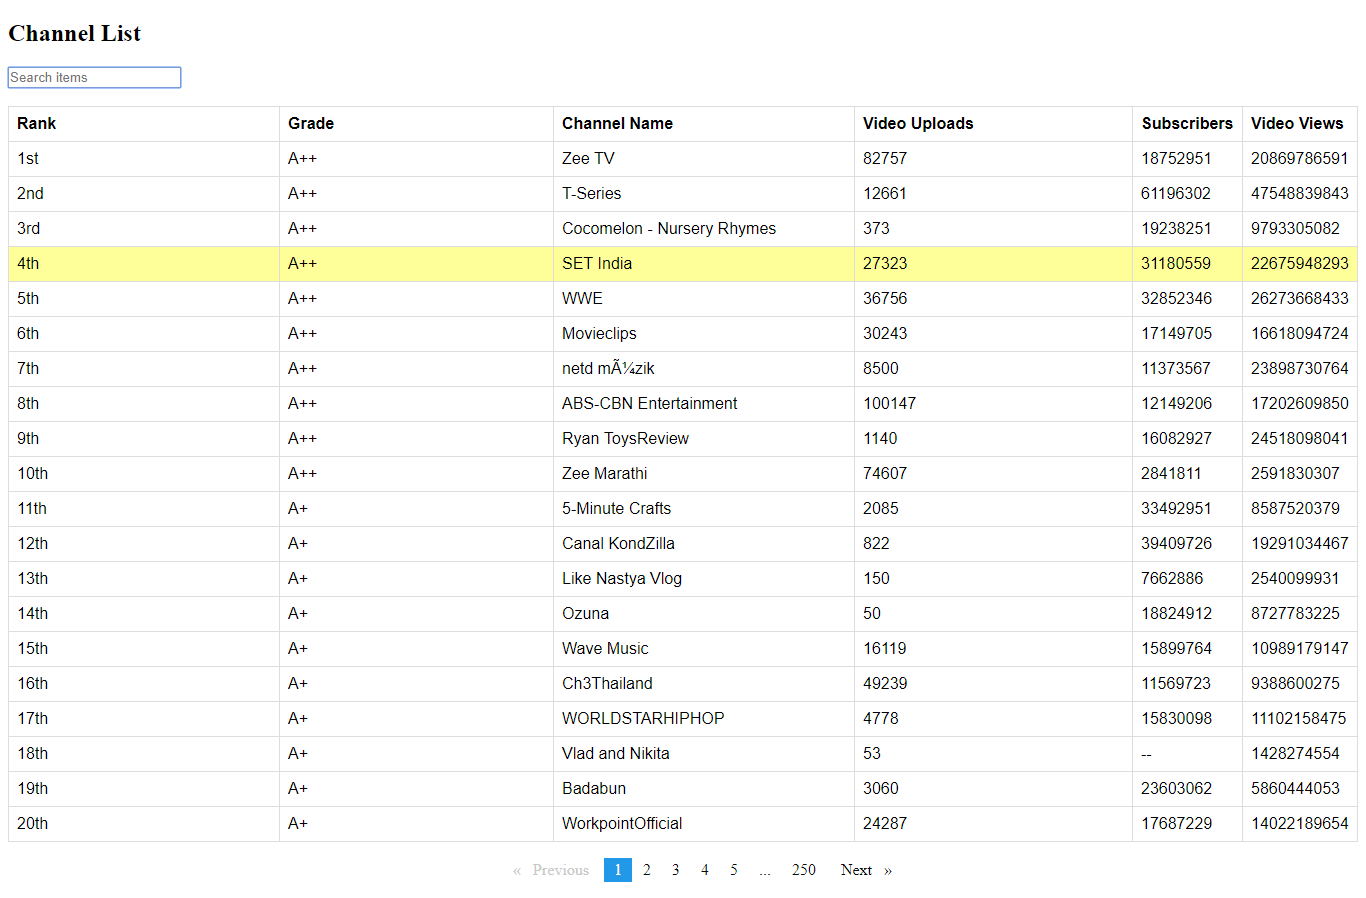Select the 20th rank cell
This screenshot has height=898, width=1366.
[144, 824]
